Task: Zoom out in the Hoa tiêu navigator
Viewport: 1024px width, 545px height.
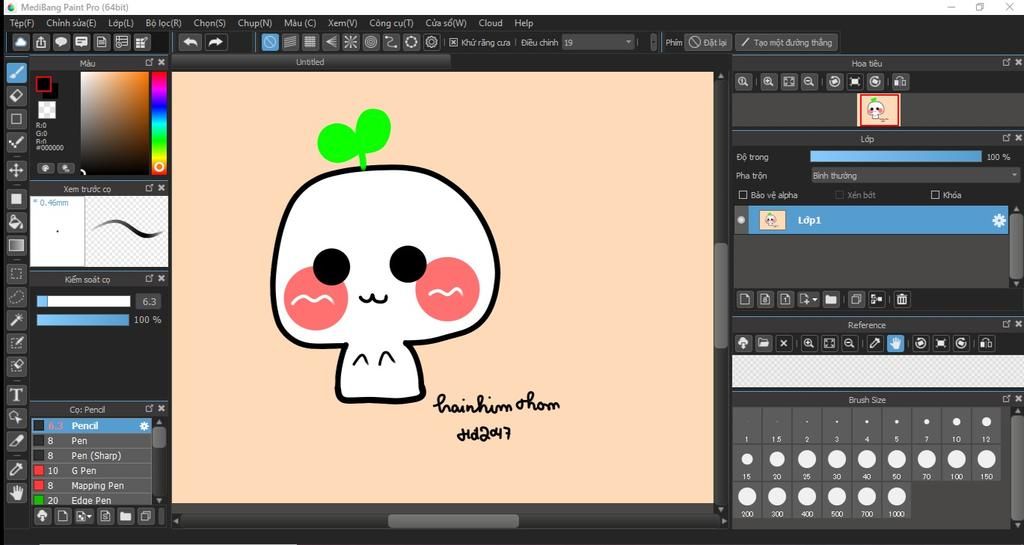Action: pos(808,82)
